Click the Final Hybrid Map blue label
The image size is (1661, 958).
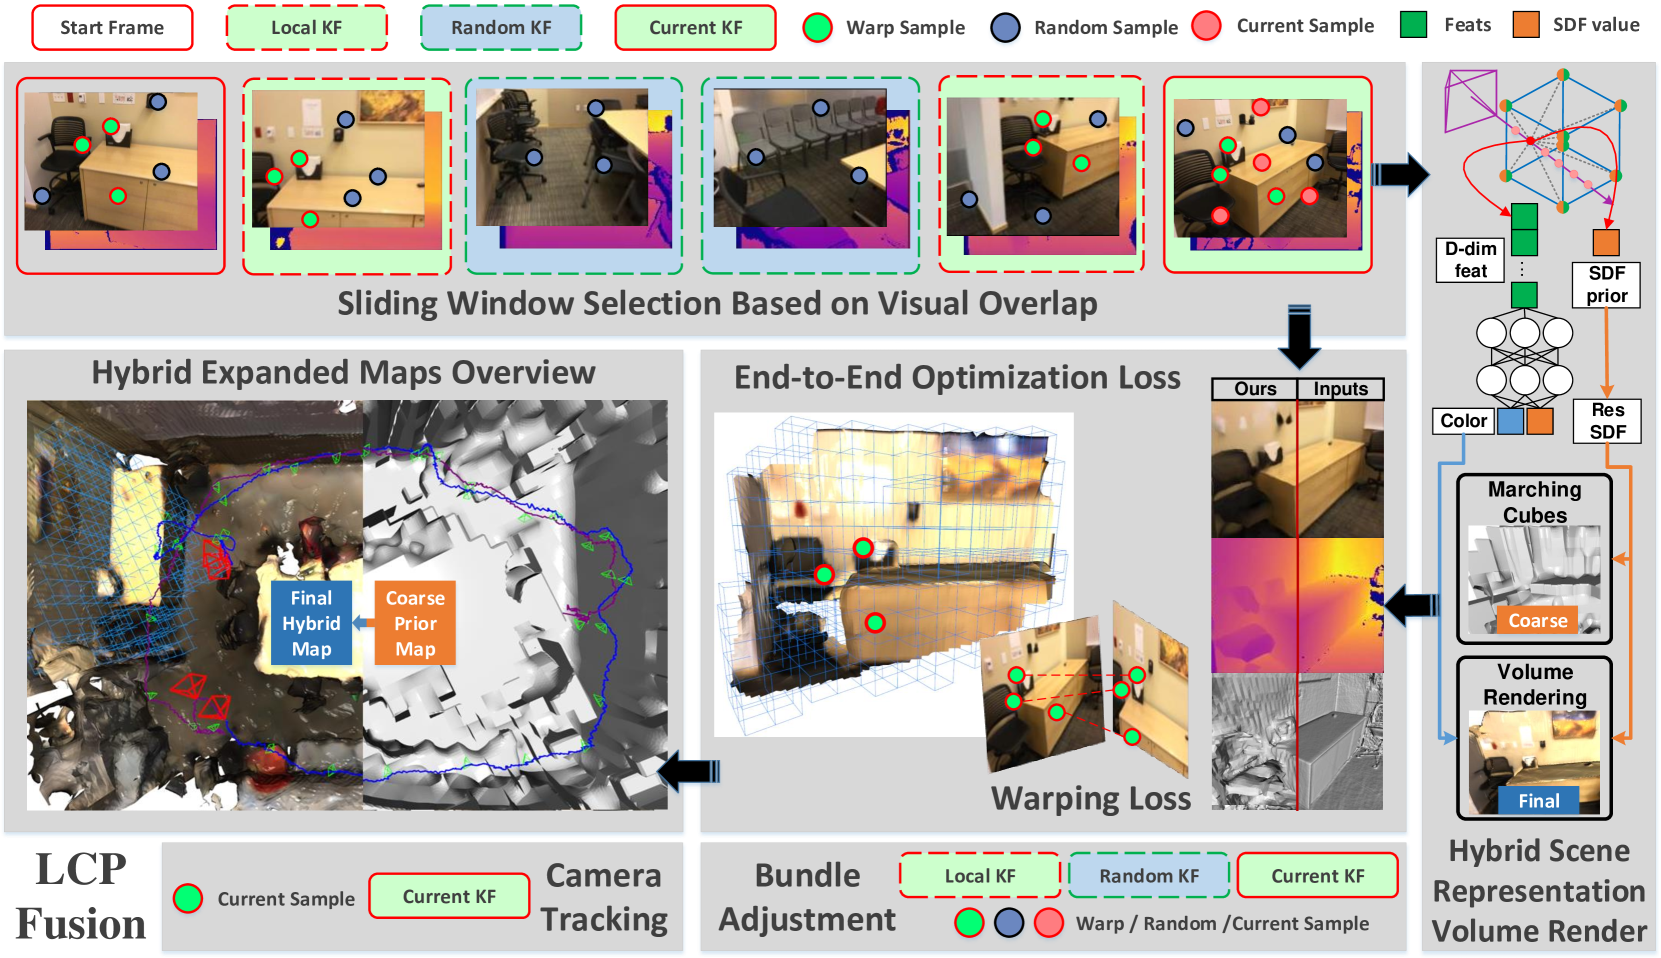coord(311,623)
